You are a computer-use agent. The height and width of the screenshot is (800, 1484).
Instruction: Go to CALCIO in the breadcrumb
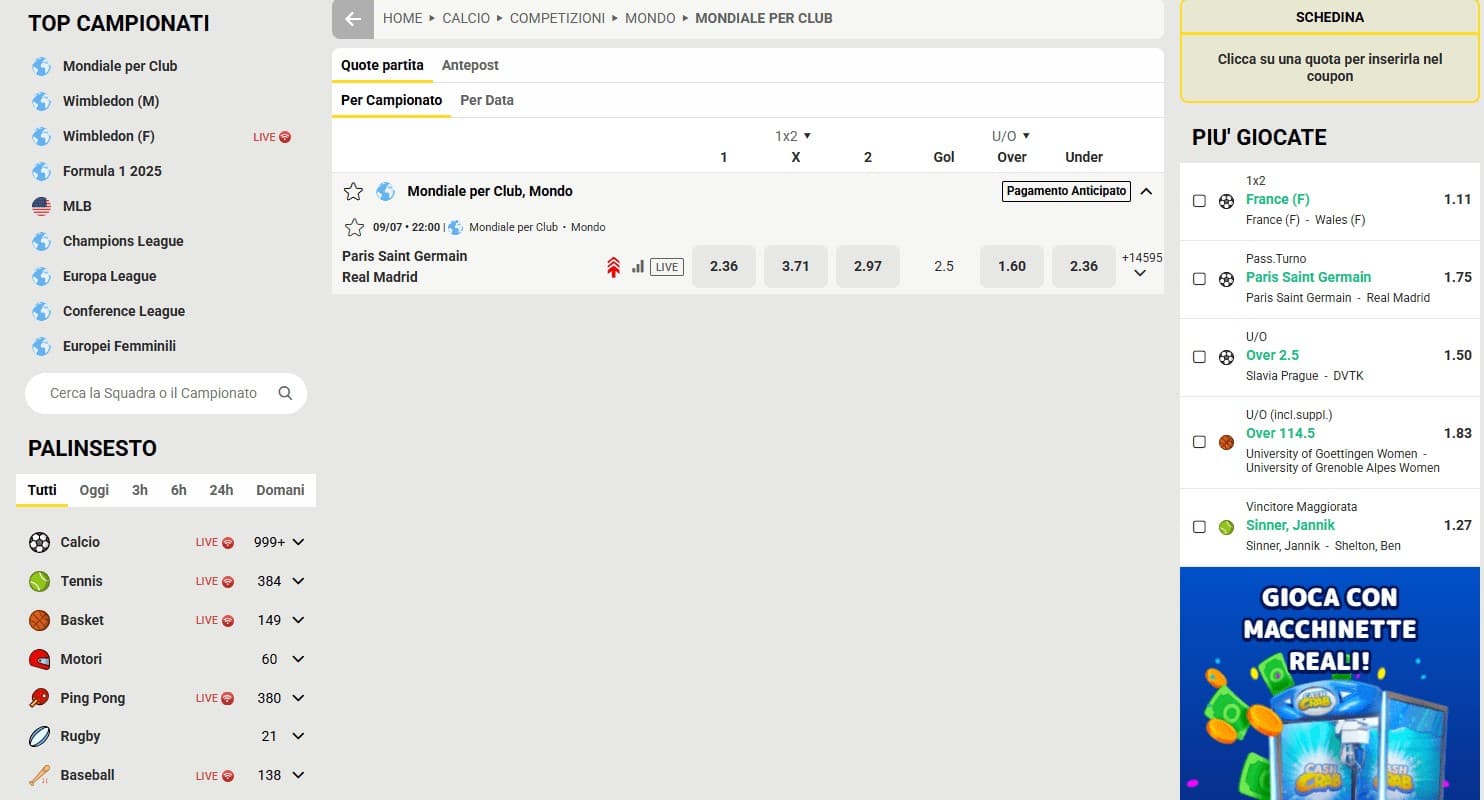[x=466, y=18]
